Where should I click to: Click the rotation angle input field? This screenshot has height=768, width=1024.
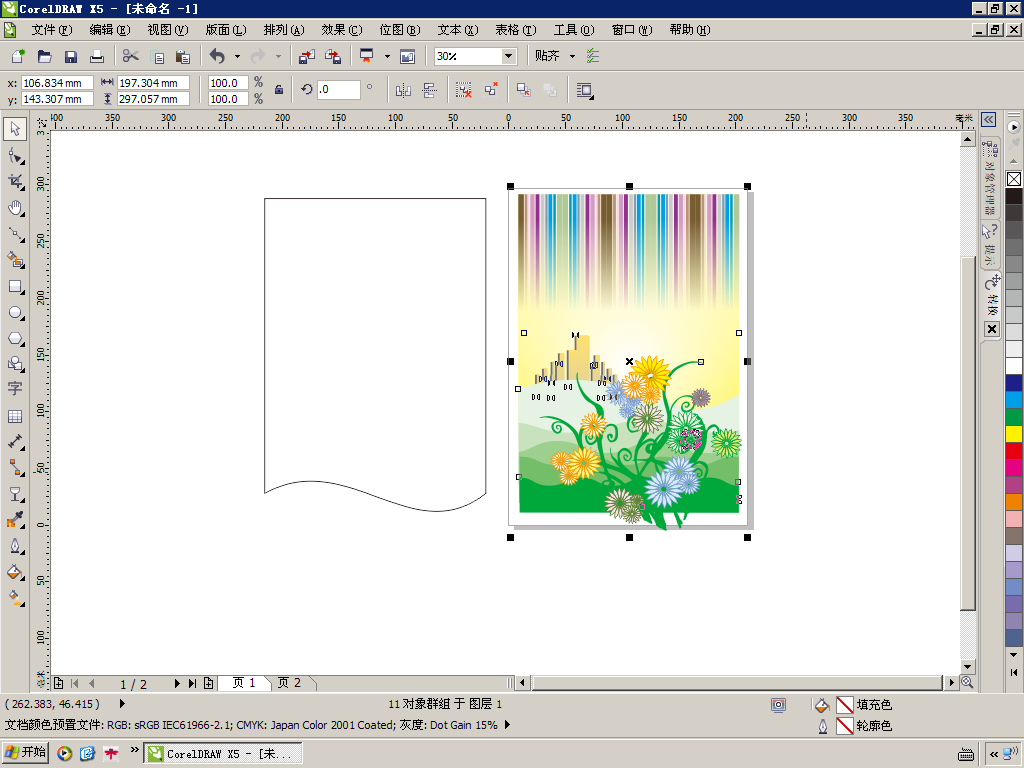pyautogui.click(x=338, y=89)
